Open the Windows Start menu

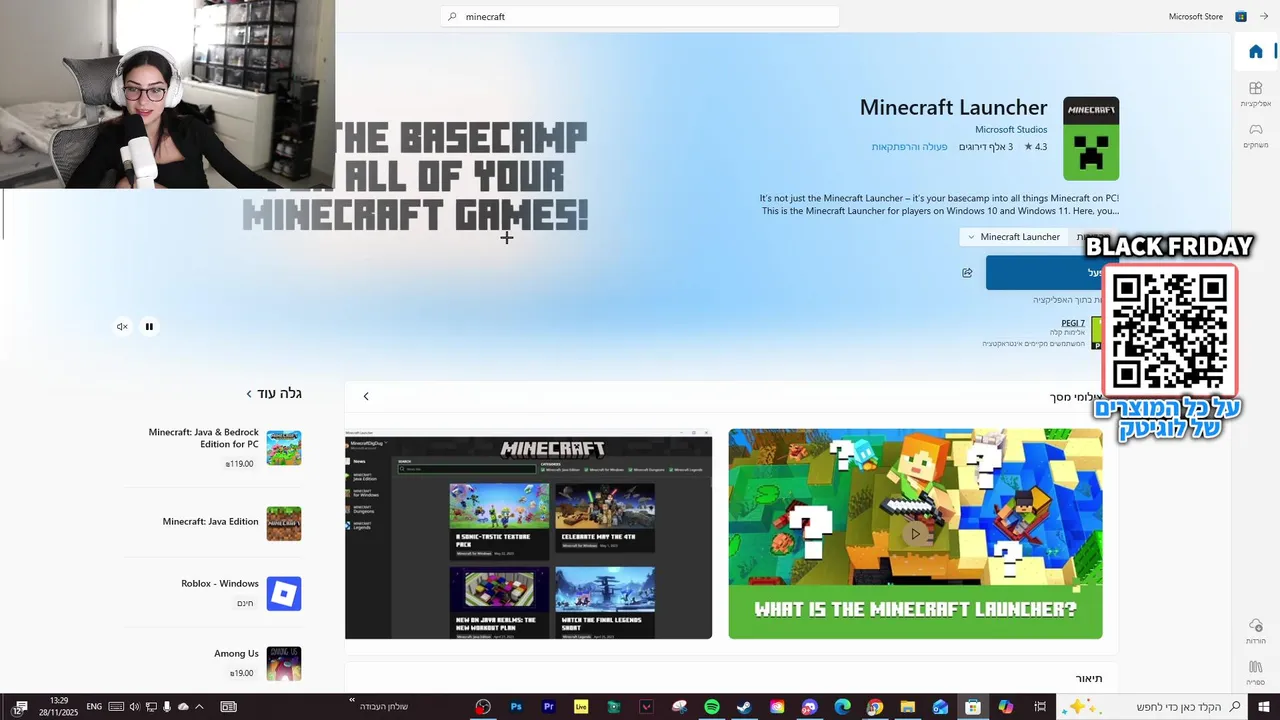[x=1264, y=707]
